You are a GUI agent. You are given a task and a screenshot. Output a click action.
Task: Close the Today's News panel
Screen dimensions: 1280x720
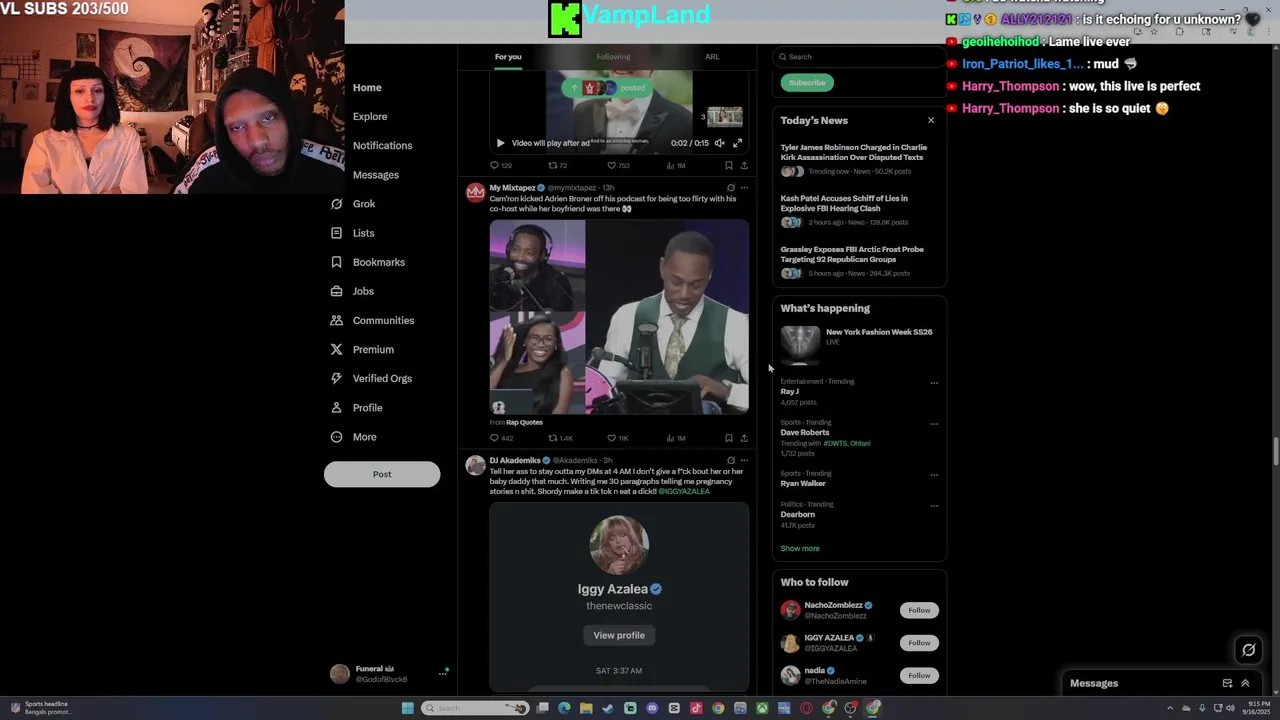click(931, 120)
